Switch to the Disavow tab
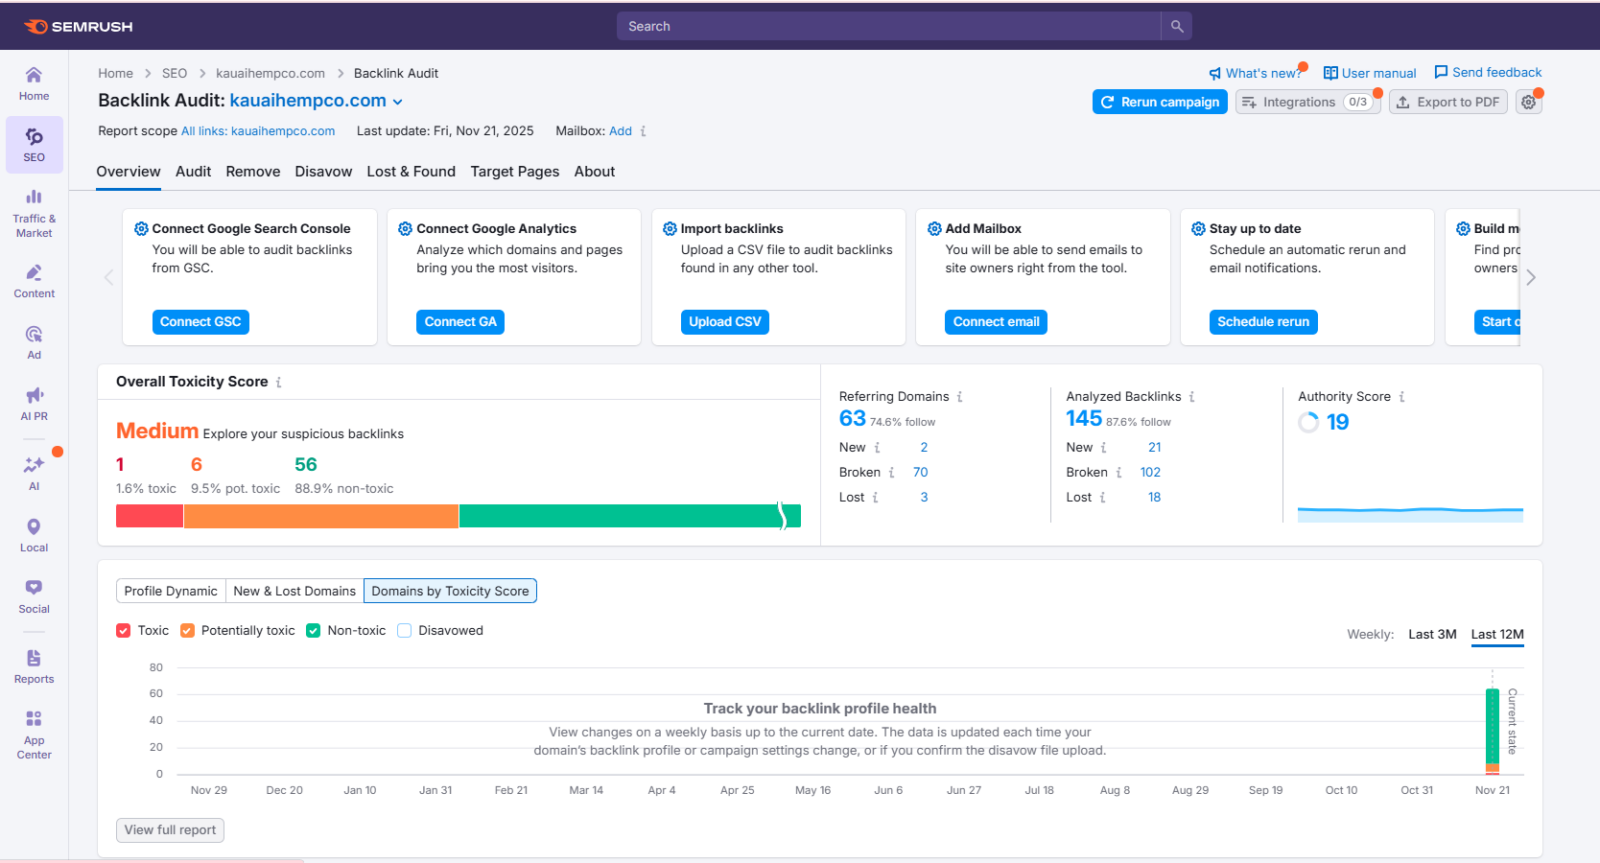The image size is (1600, 863). pyautogui.click(x=323, y=172)
